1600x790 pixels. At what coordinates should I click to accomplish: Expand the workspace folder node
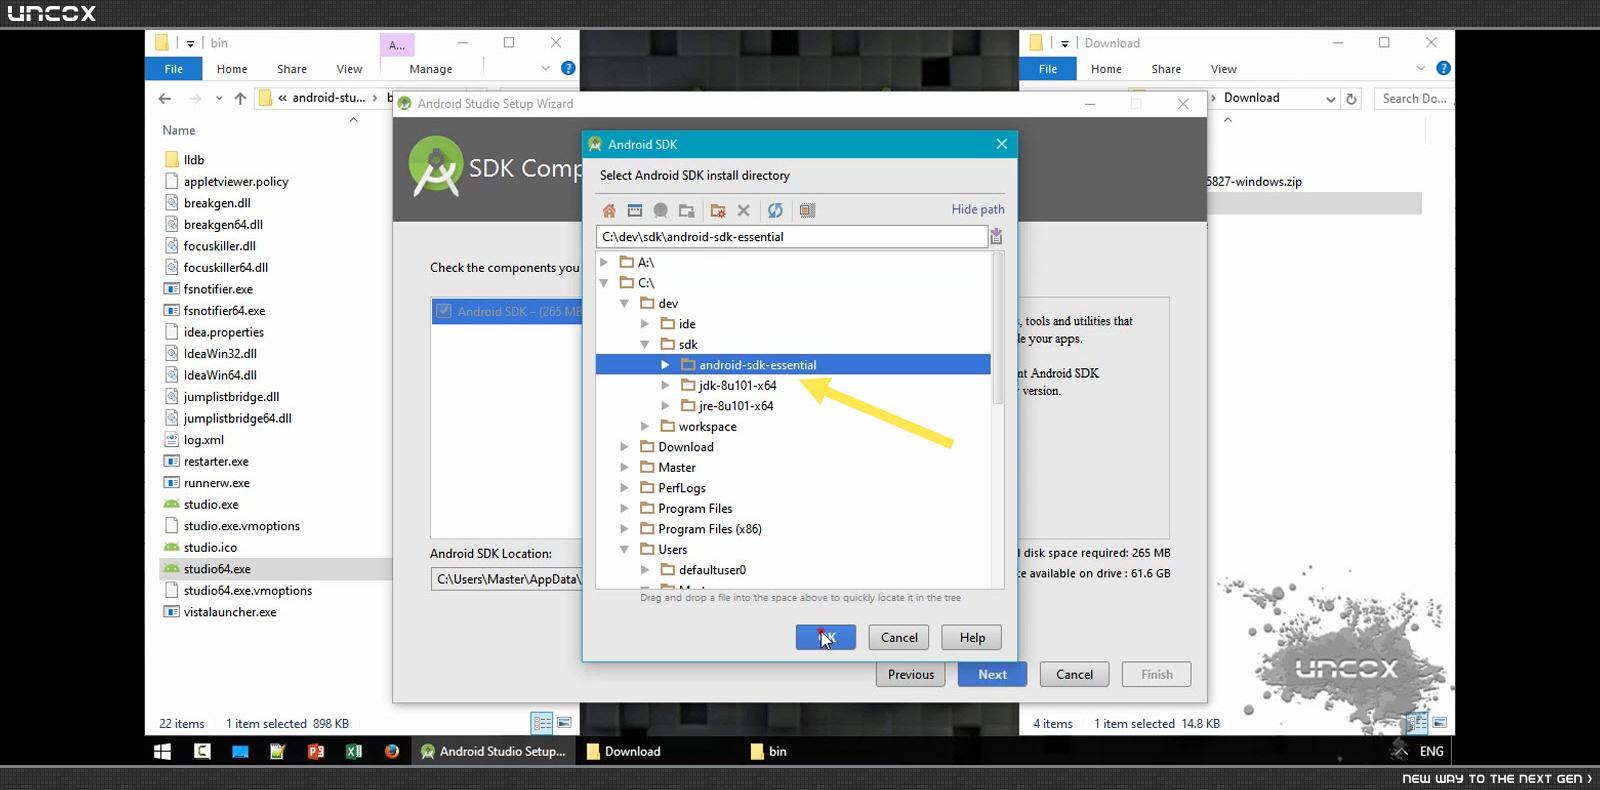pos(645,426)
